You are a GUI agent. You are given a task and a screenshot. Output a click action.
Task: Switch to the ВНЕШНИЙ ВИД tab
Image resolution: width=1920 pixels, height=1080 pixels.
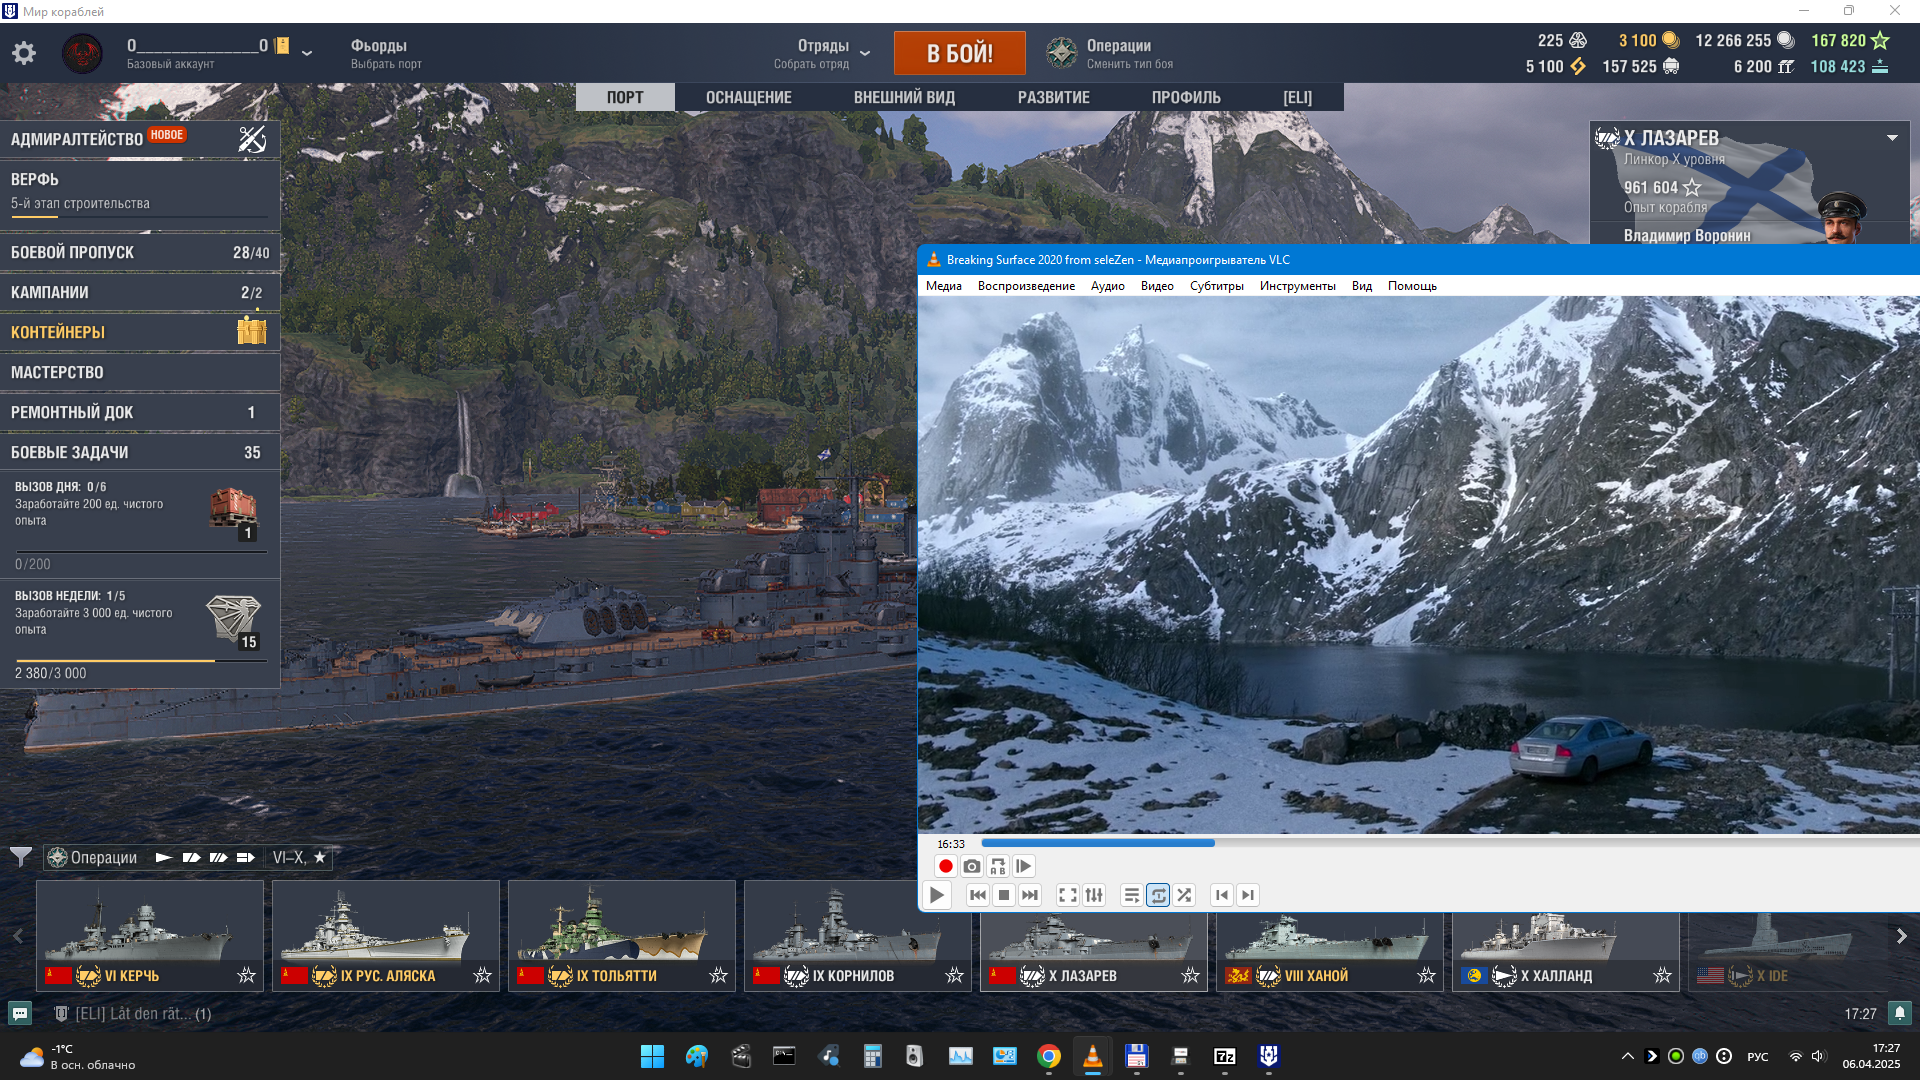[x=904, y=97]
